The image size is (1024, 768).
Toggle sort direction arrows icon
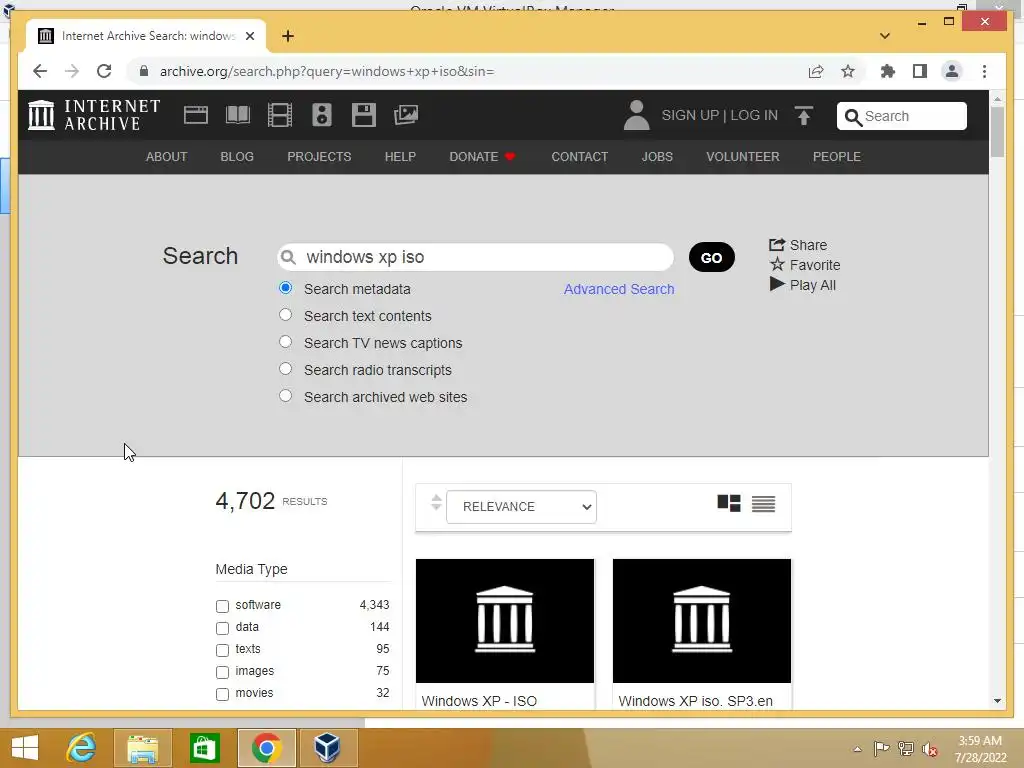[x=436, y=503]
